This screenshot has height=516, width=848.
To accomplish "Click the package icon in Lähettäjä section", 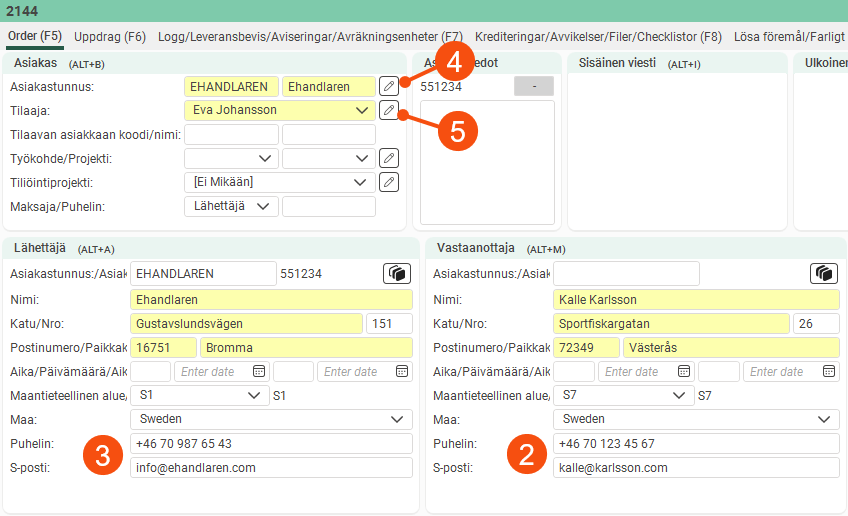I will click(x=397, y=273).
